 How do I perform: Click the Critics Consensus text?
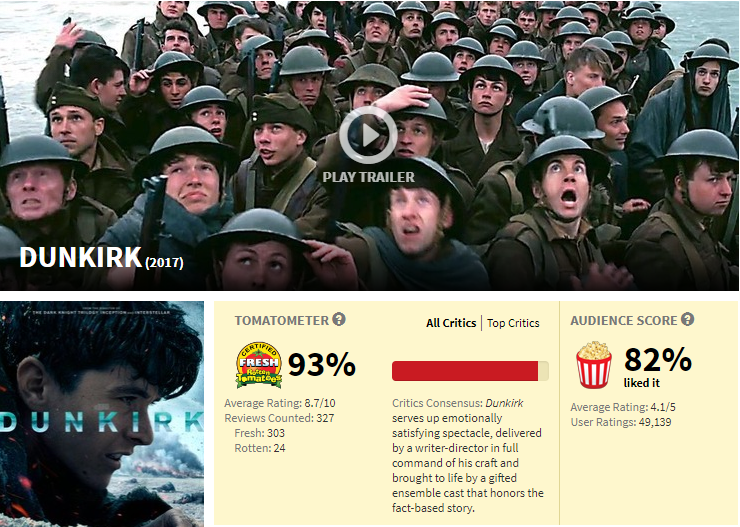[x=468, y=455]
